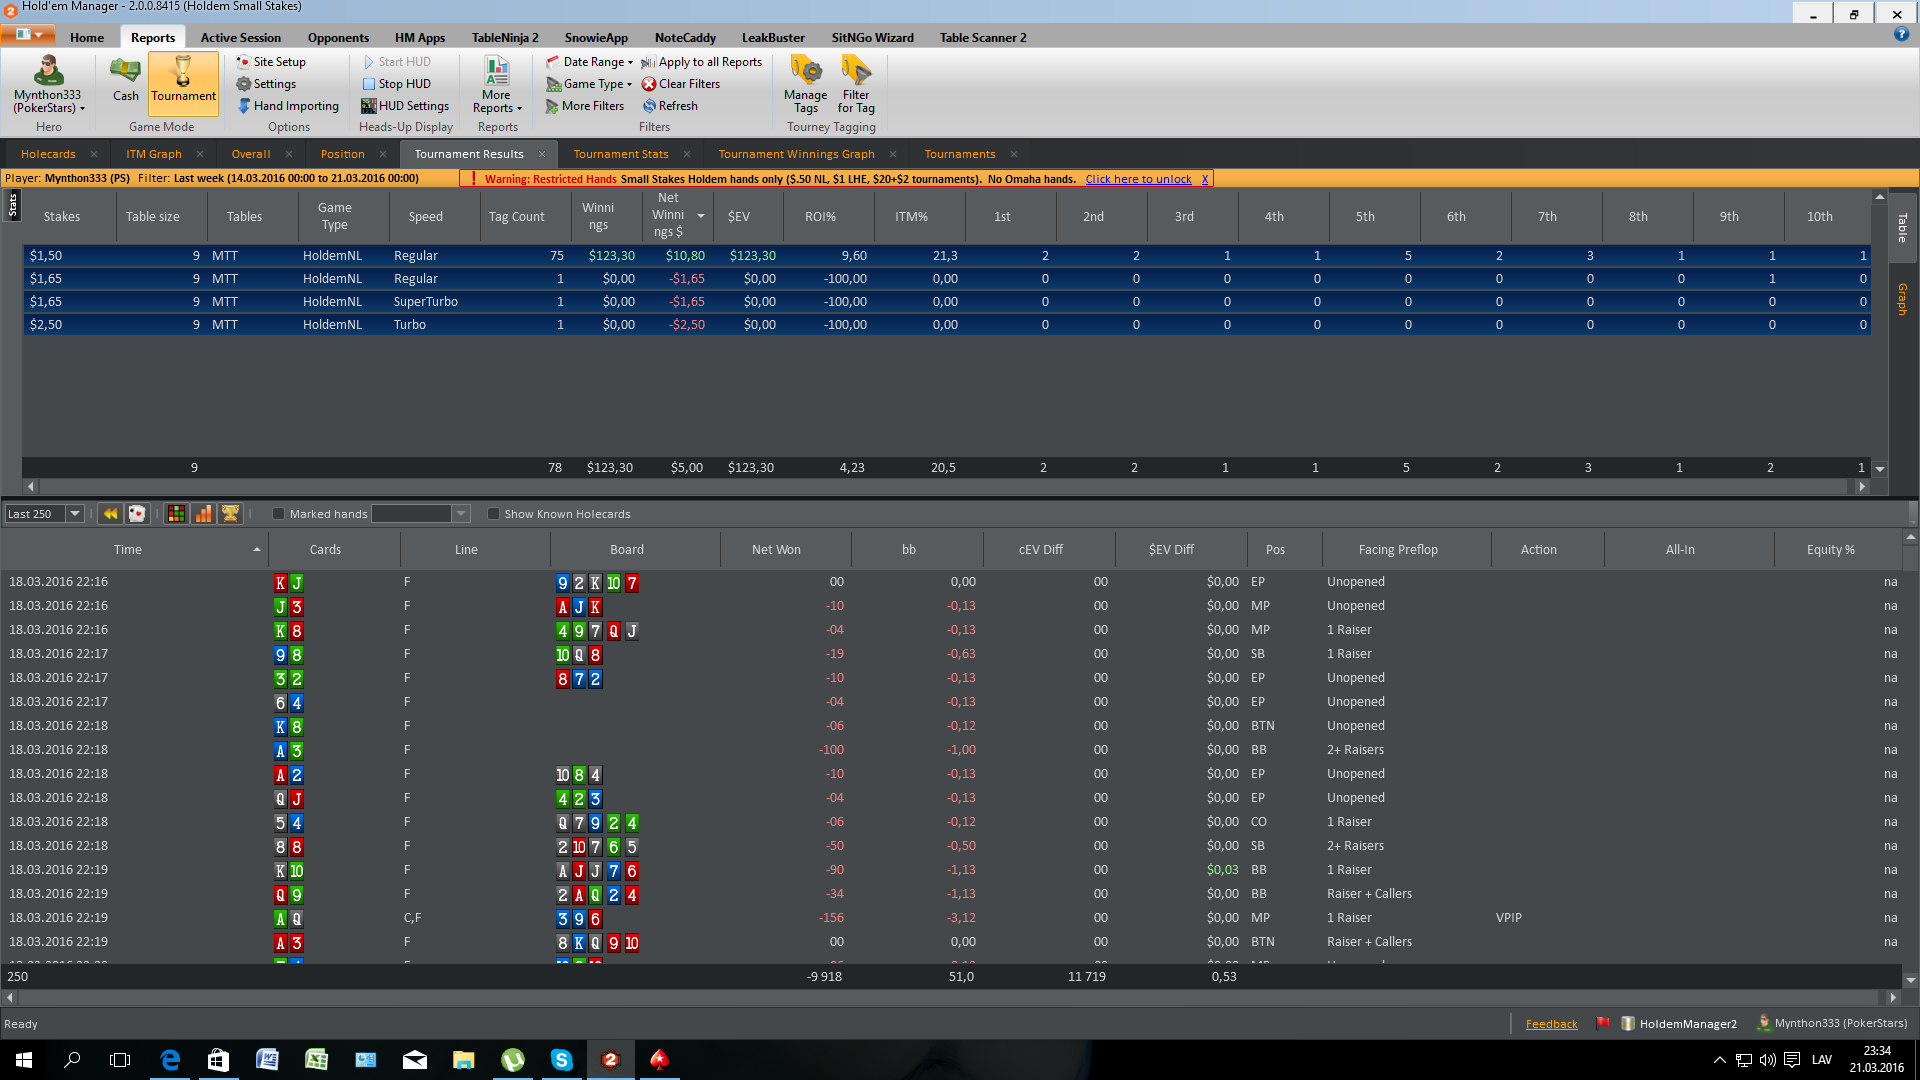Select the VPIP hand with line C,F
This screenshot has height=1080, width=1920.
pos(950,918)
